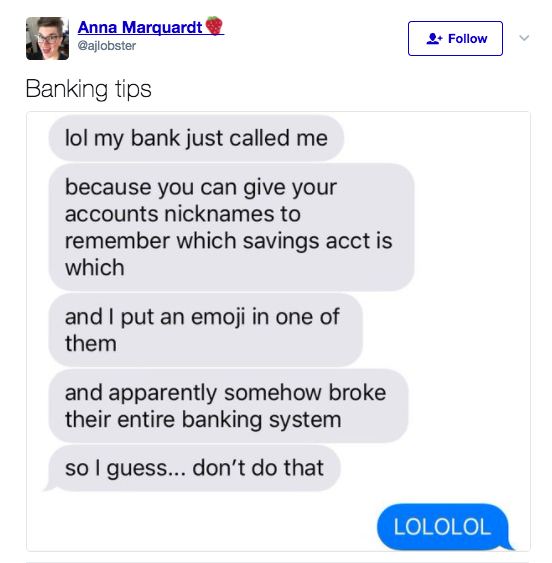Click the tail of the blue sent bubble
552x563 pixels.
(x=509, y=546)
